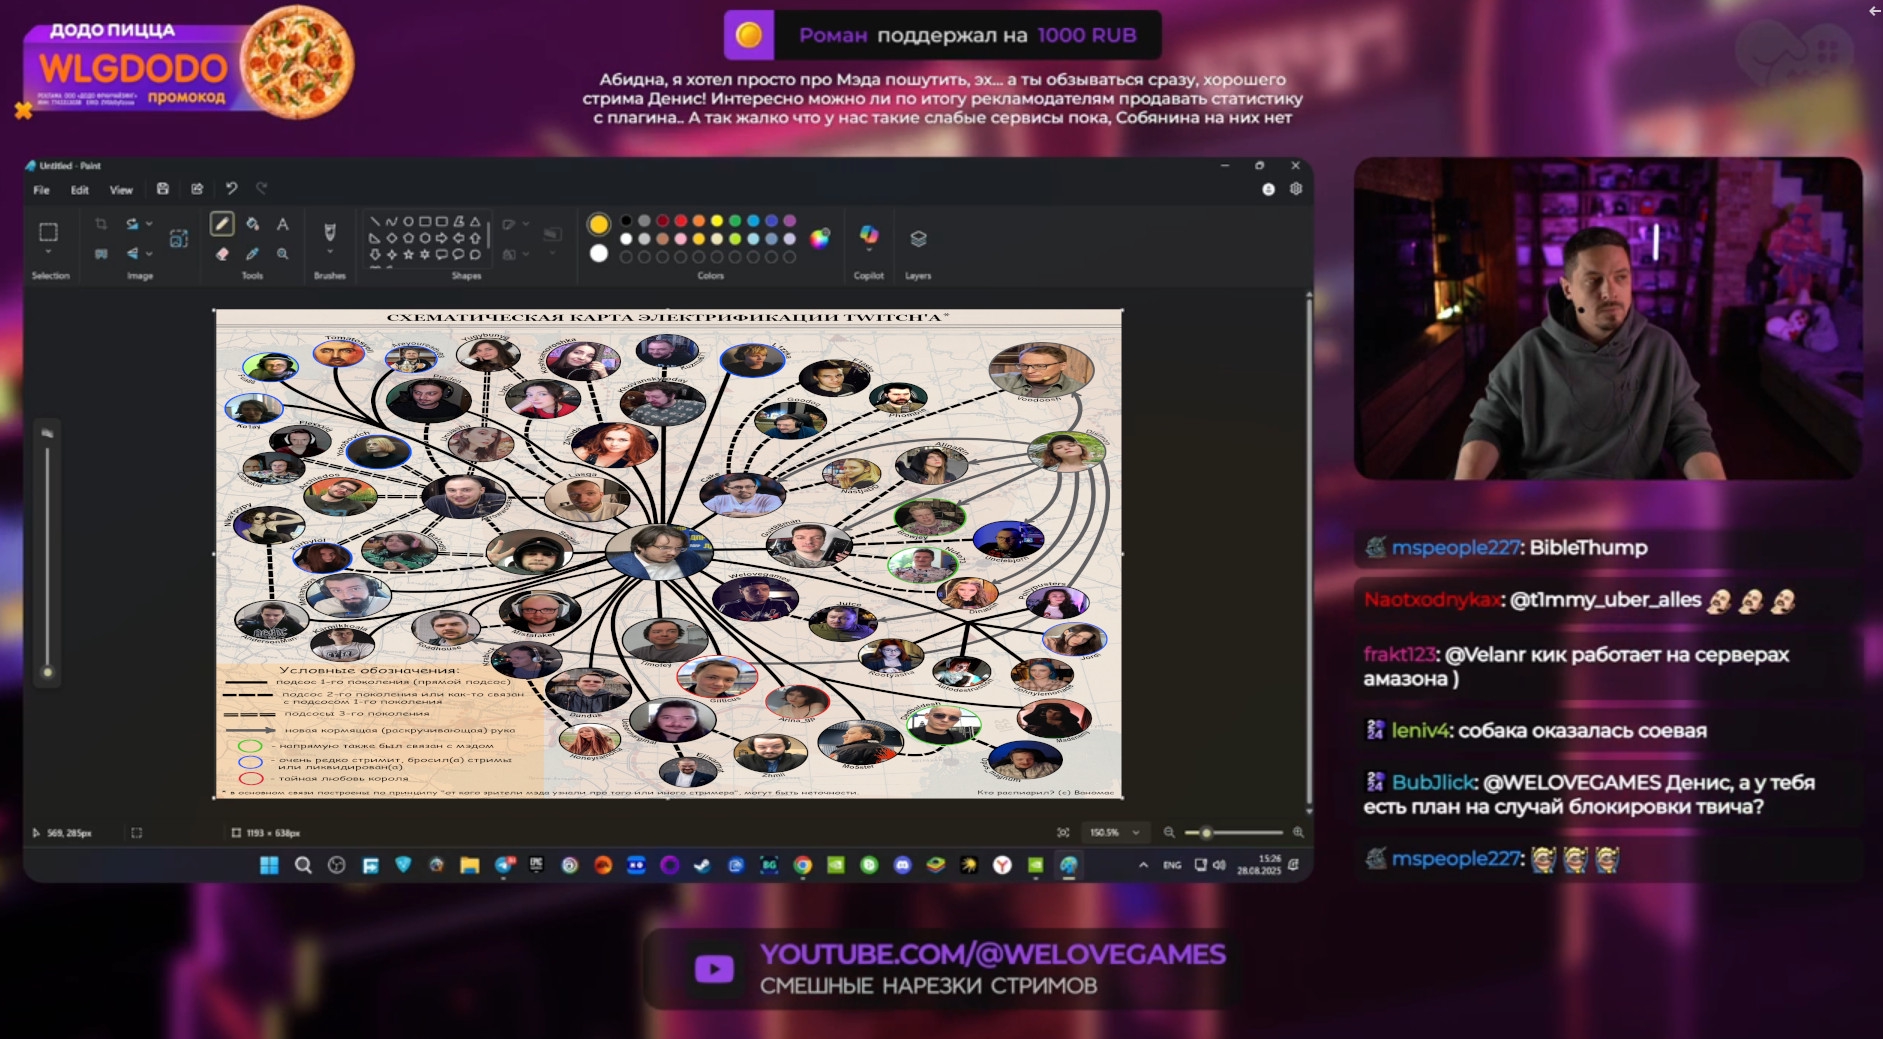The height and width of the screenshot is (1039, 1883).
Task: Click the Save icon in Paint
Action: coord(163,189)
